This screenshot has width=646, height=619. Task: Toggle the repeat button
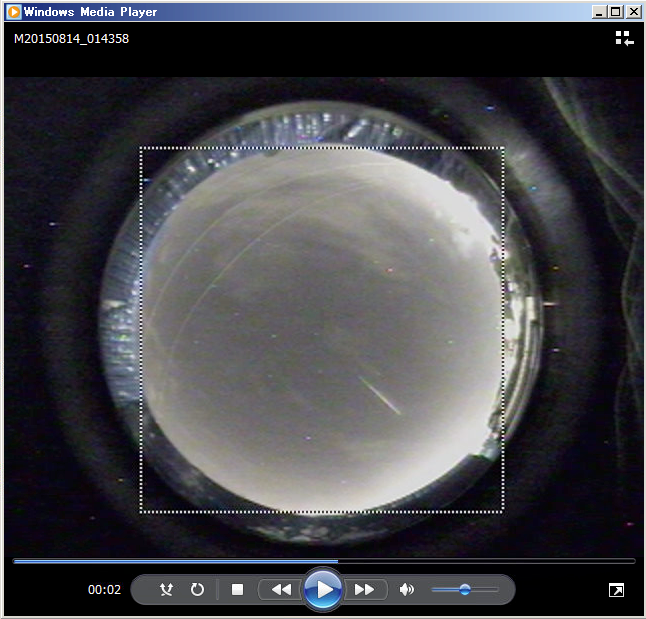pyautogui.click(x=197, y=590)
